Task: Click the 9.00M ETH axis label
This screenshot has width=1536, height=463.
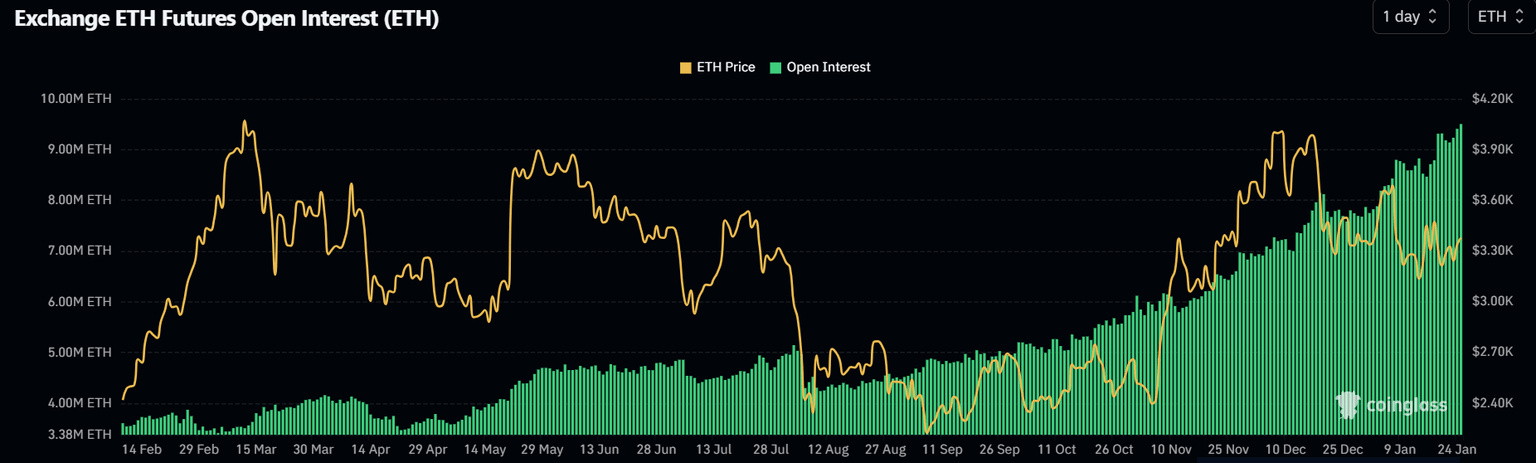Action: pos(78,149)
